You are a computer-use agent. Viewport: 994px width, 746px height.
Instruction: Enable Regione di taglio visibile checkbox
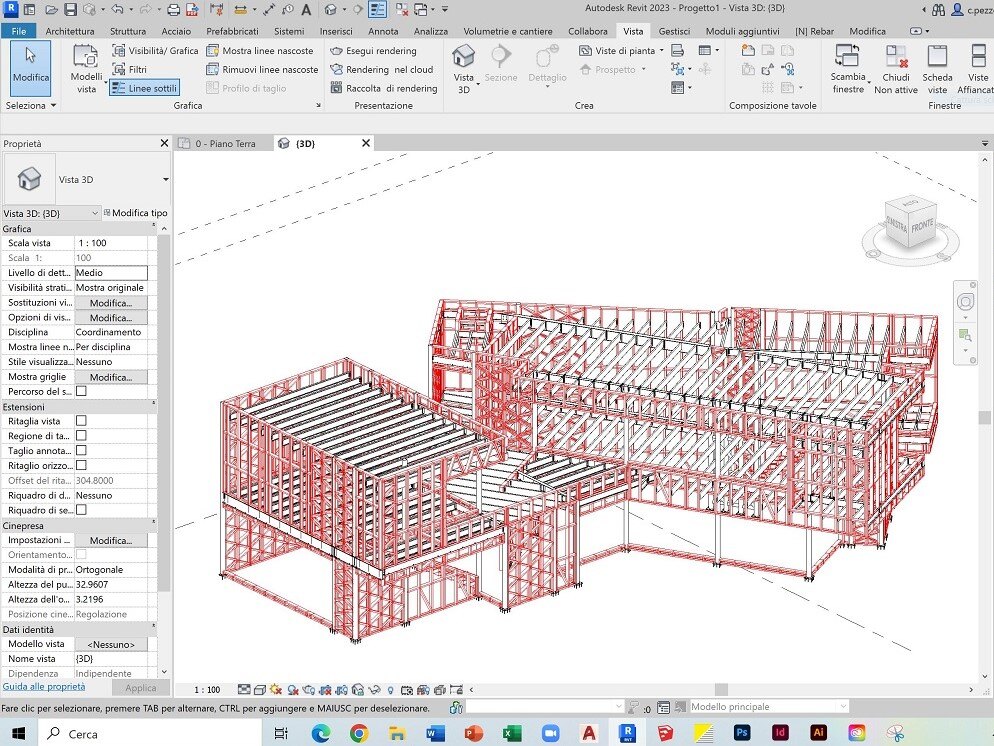[81, 436]
